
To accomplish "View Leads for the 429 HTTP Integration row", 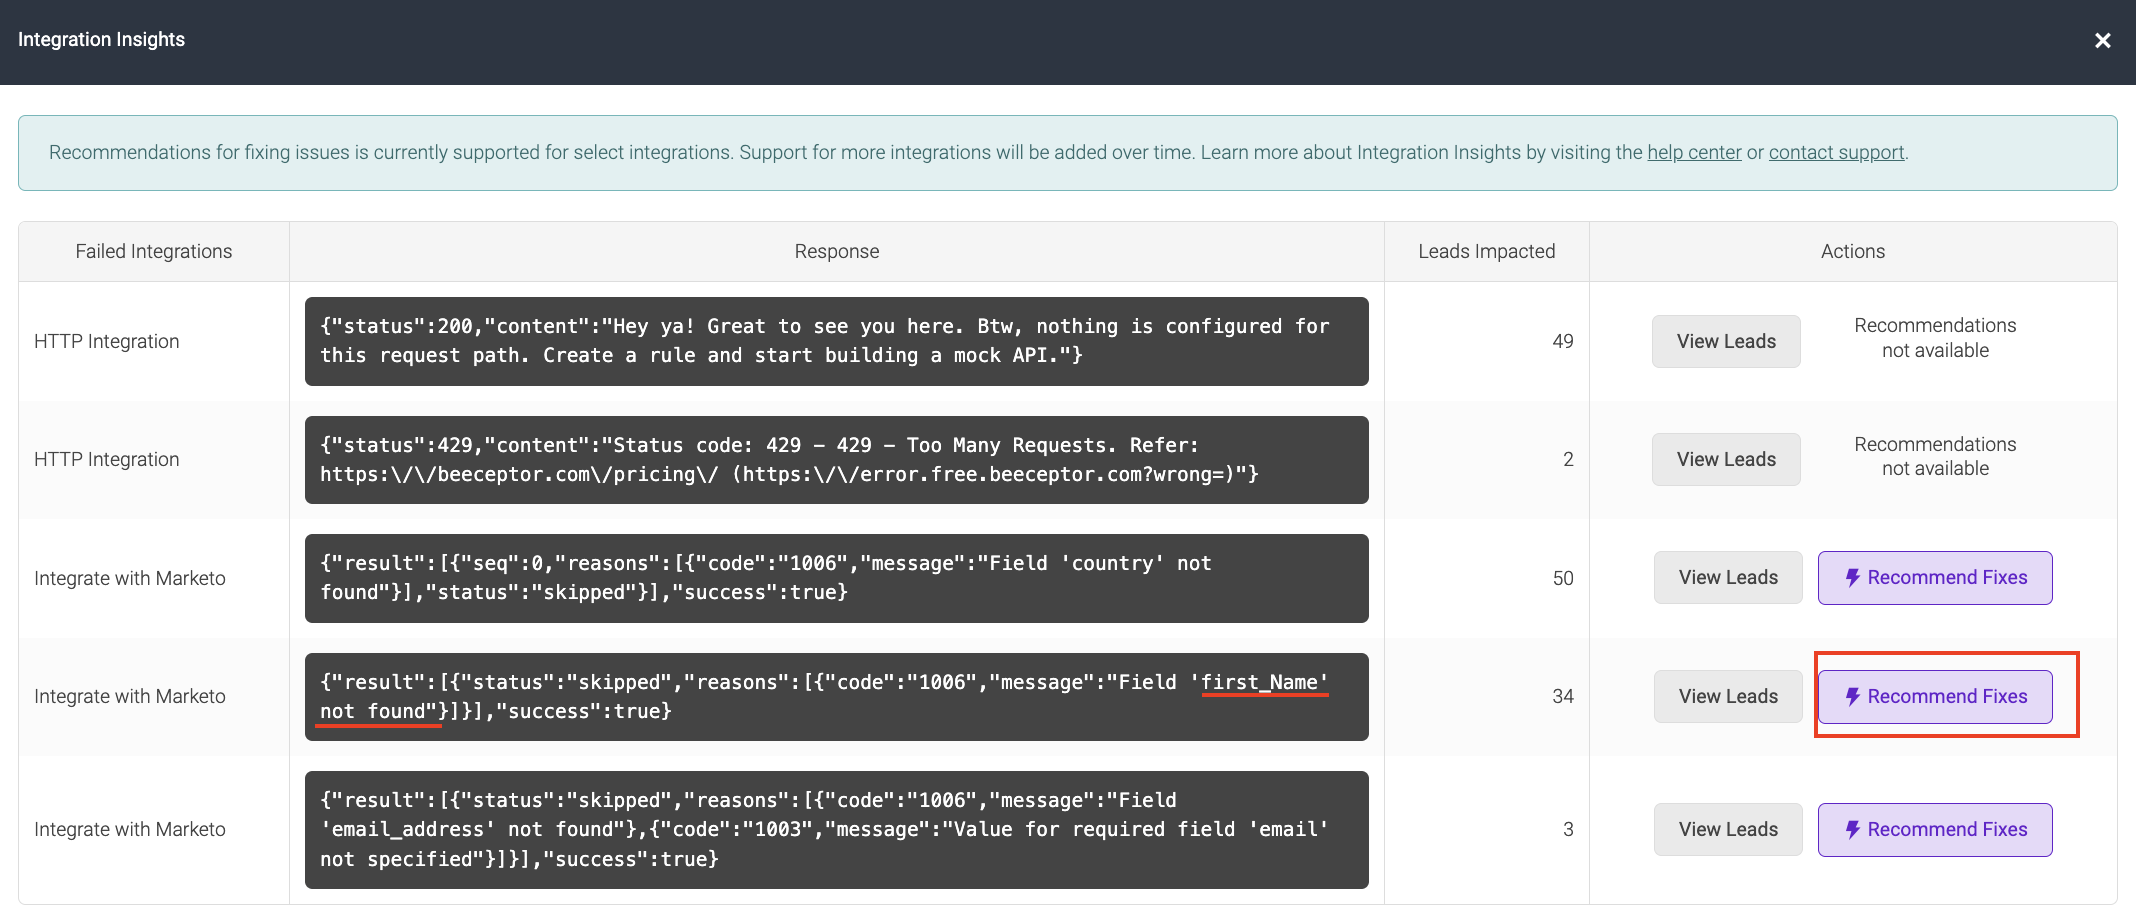I will (x=1726, y=459).
